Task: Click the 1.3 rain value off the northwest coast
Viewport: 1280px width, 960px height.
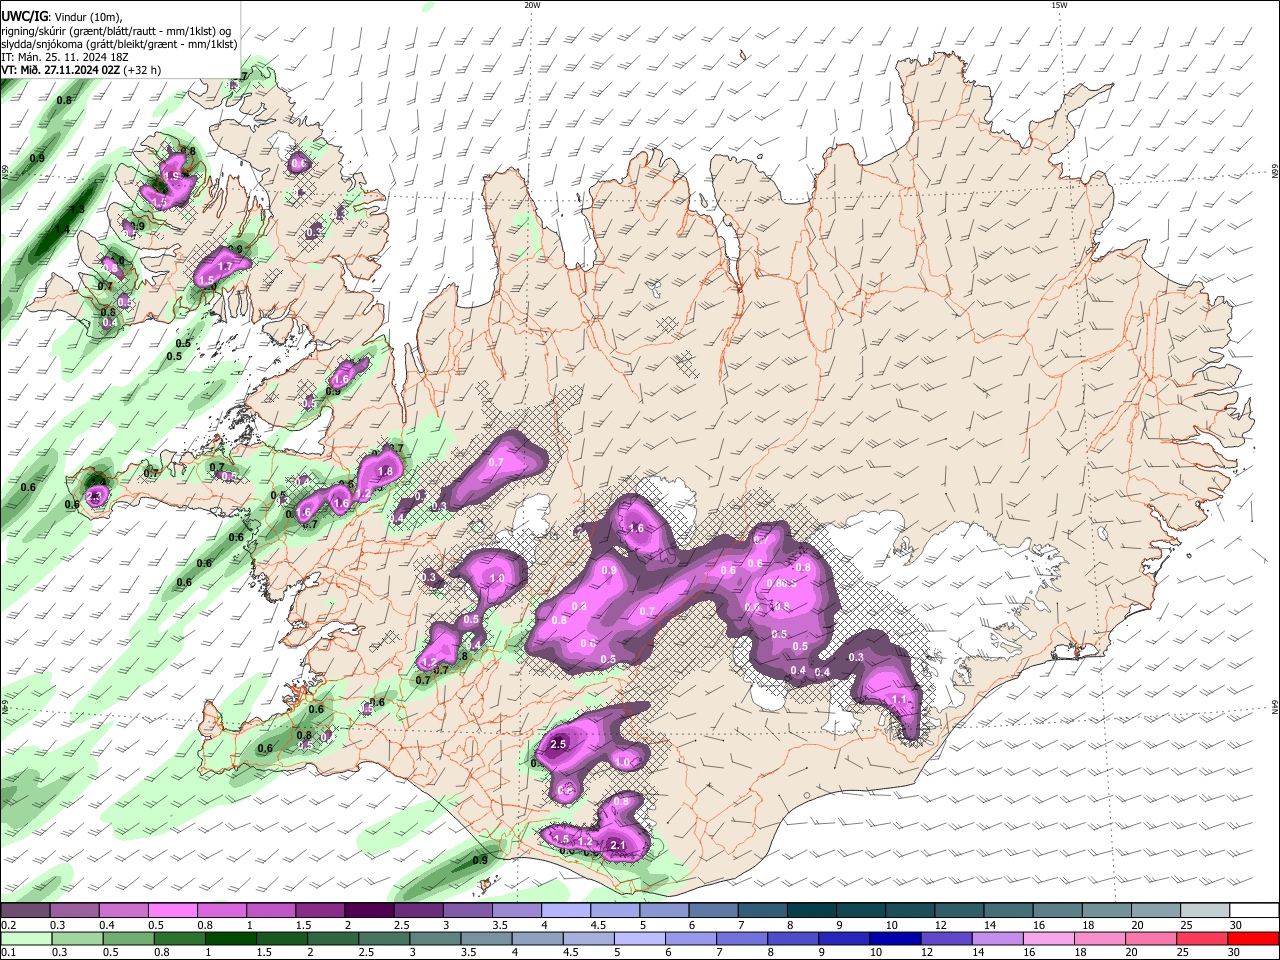Action: [77, 209]
